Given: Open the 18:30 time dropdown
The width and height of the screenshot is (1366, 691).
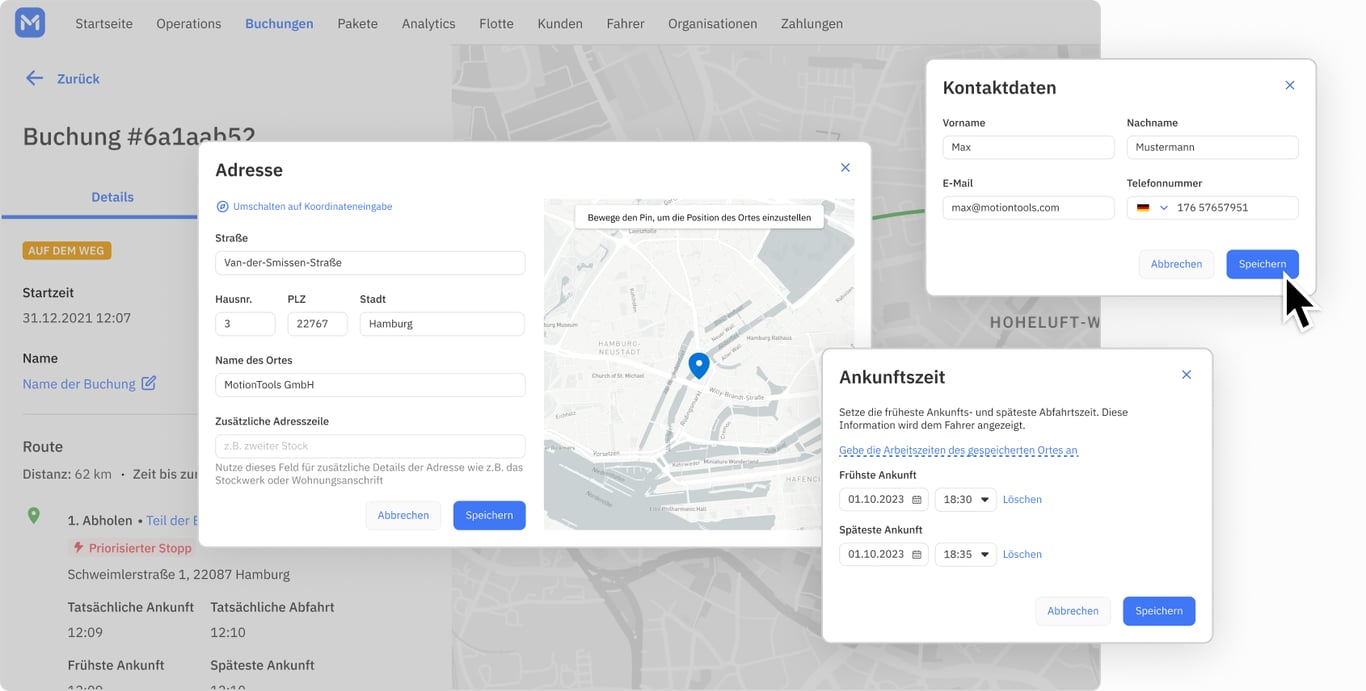Looking at the screenshot, I should point(966,499).
